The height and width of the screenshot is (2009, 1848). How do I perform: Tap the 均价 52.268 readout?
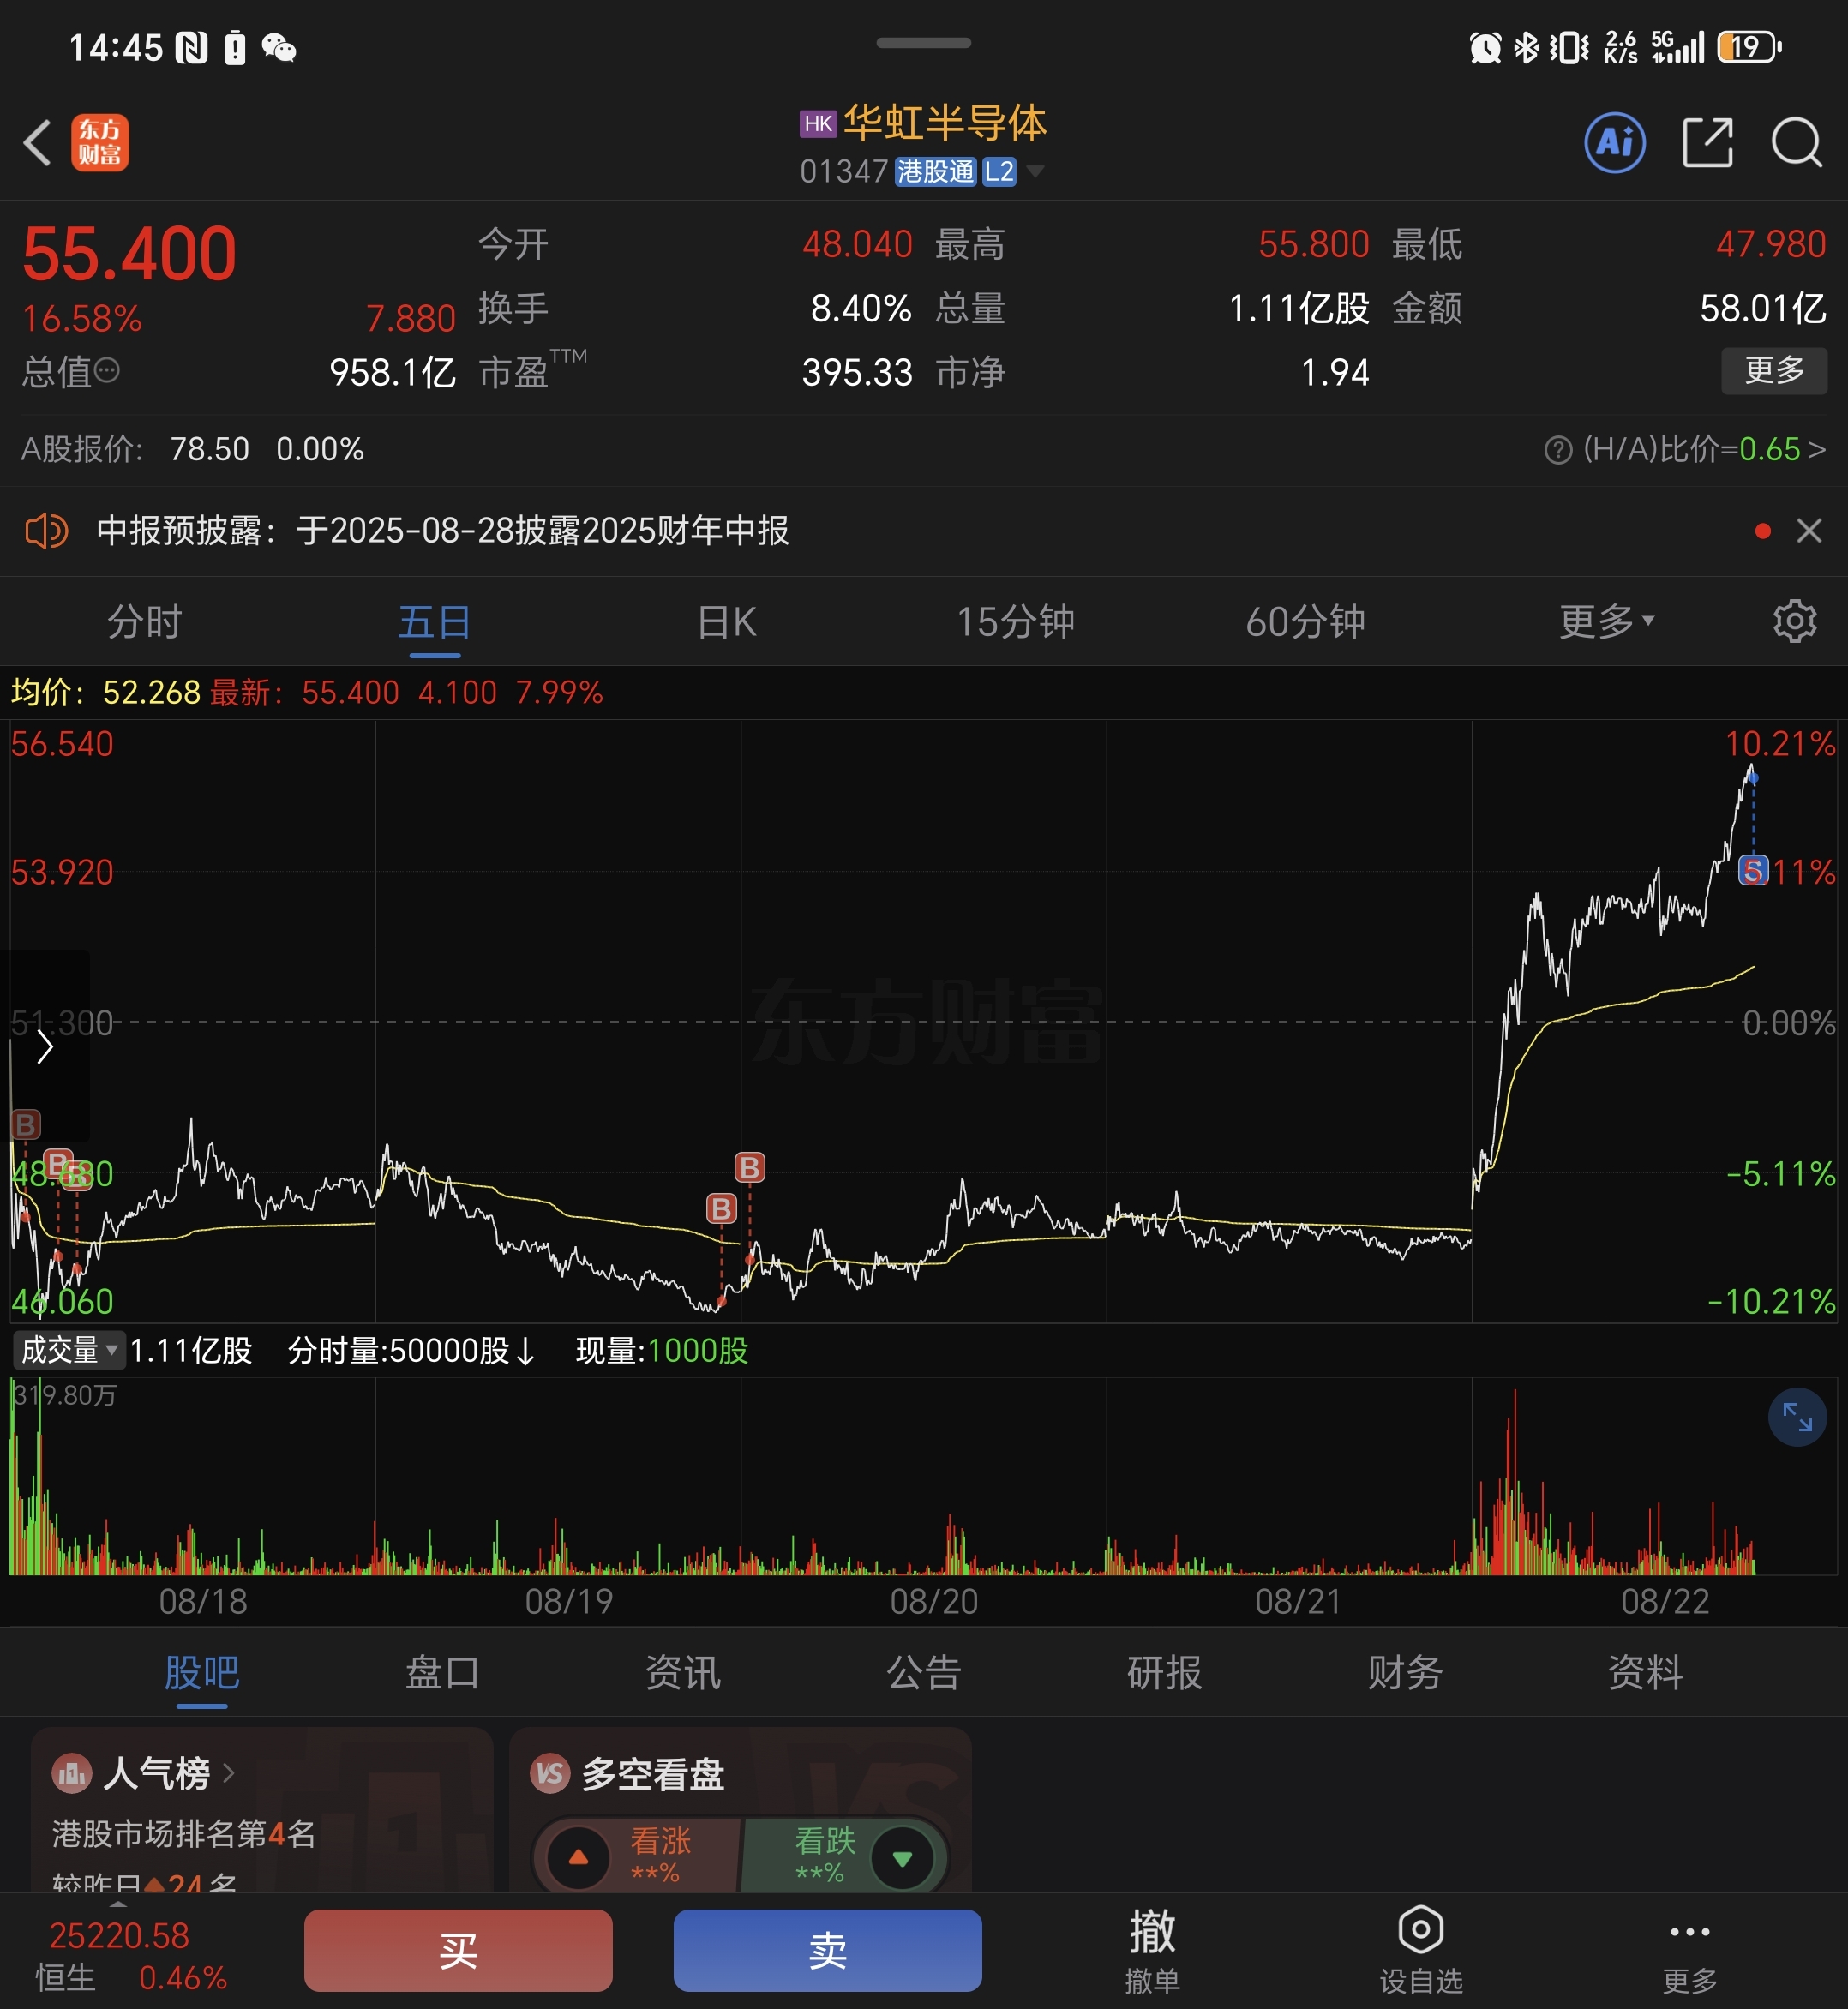coord(105,692)
